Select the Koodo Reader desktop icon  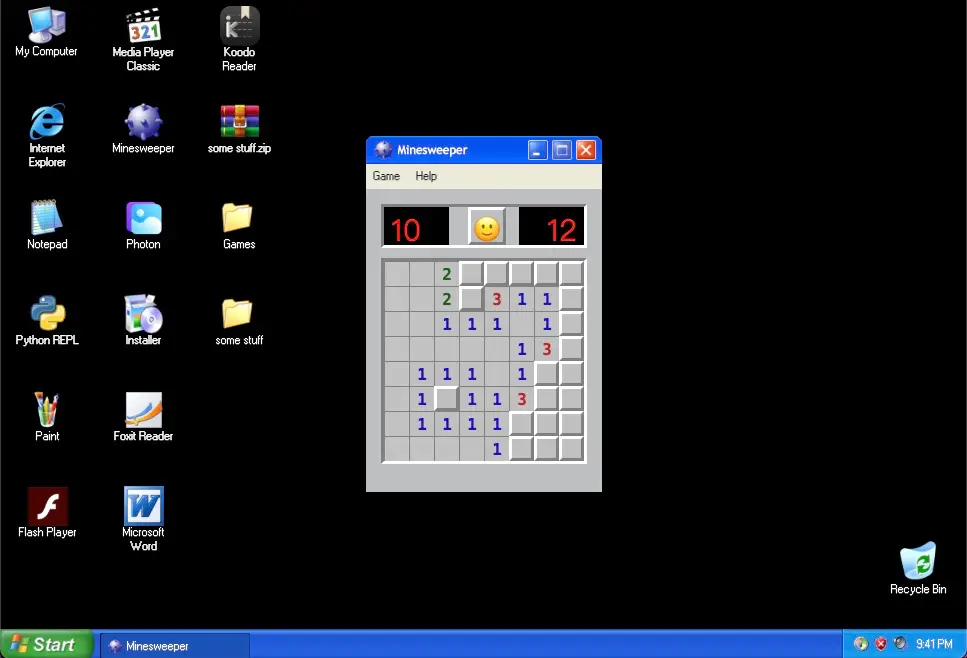[x=239, y=39]
